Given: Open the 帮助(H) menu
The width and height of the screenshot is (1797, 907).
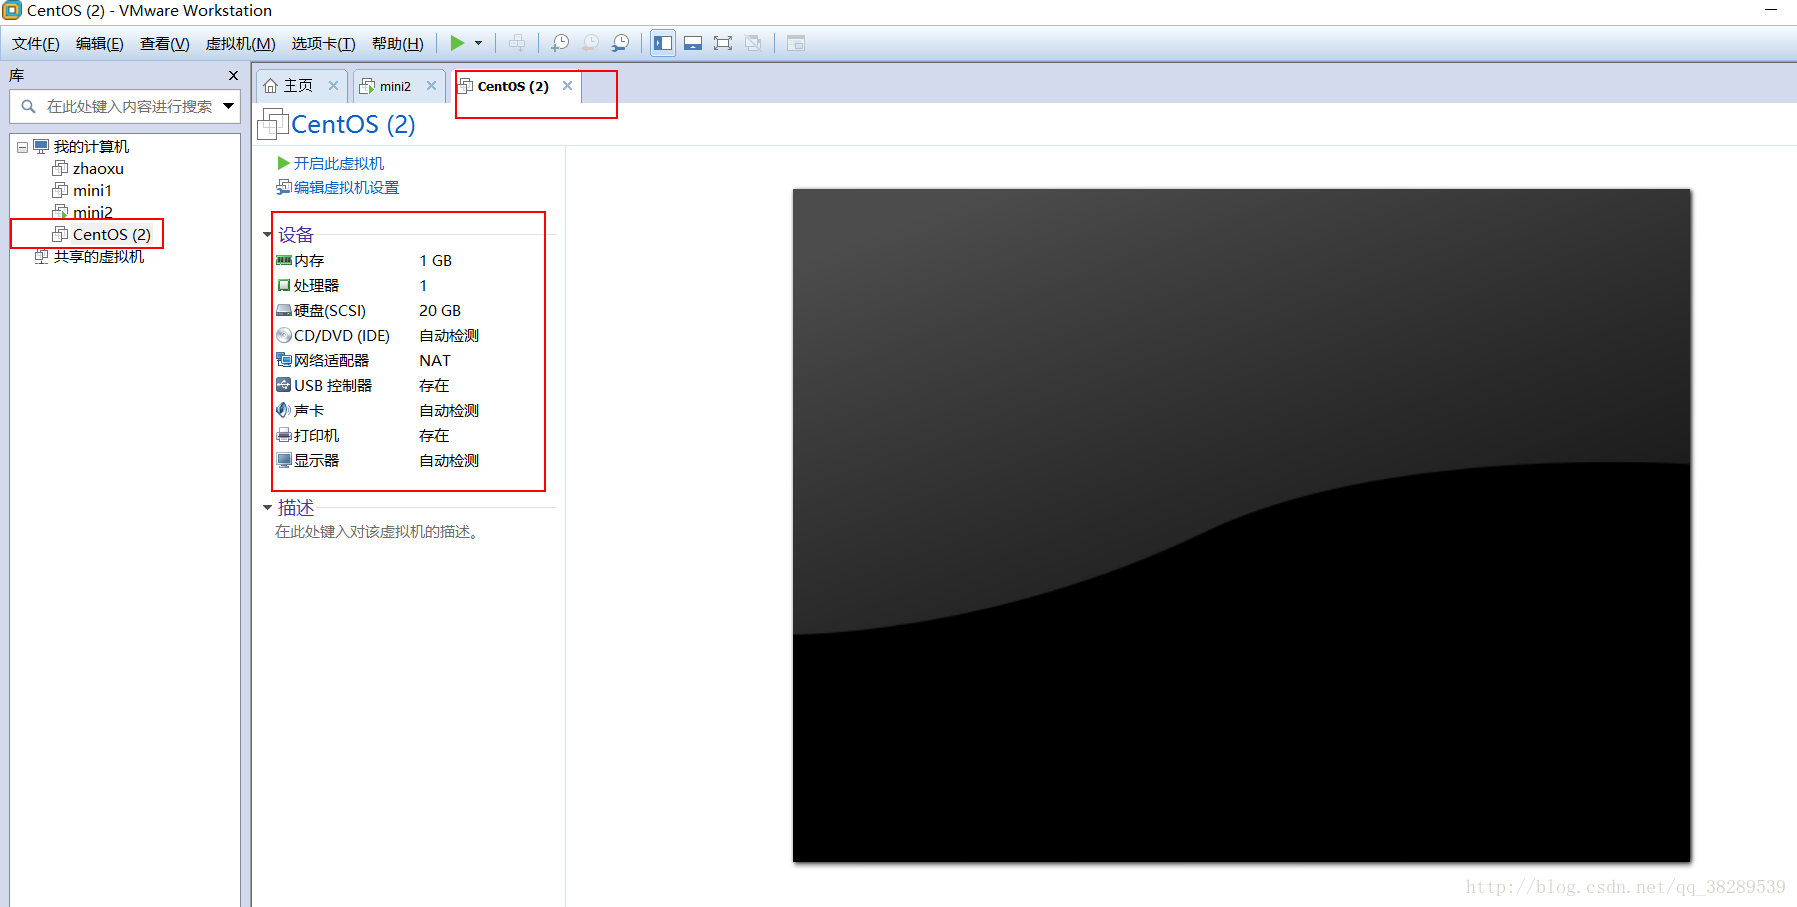Looking at the screenshot, I should tap(398, 43).
